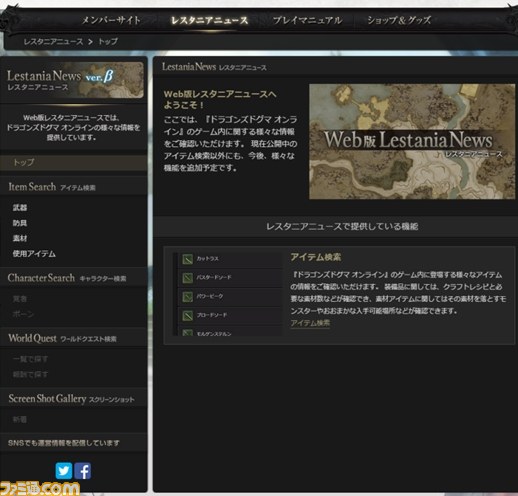Select the レスタニアニュース top menu tab
This screenshot has height=496, width=518.
pyautogui.click(x=210, y=21)
